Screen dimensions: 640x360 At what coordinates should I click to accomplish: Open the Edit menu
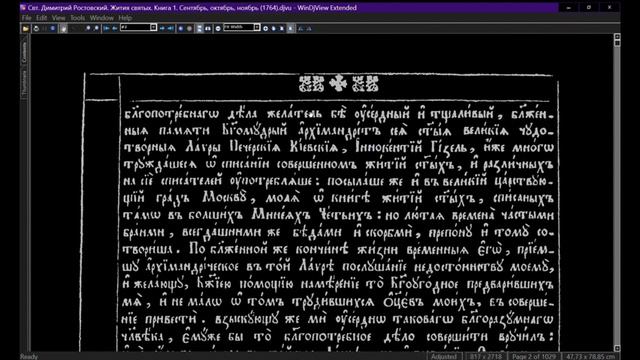click(x=41, y=18)
